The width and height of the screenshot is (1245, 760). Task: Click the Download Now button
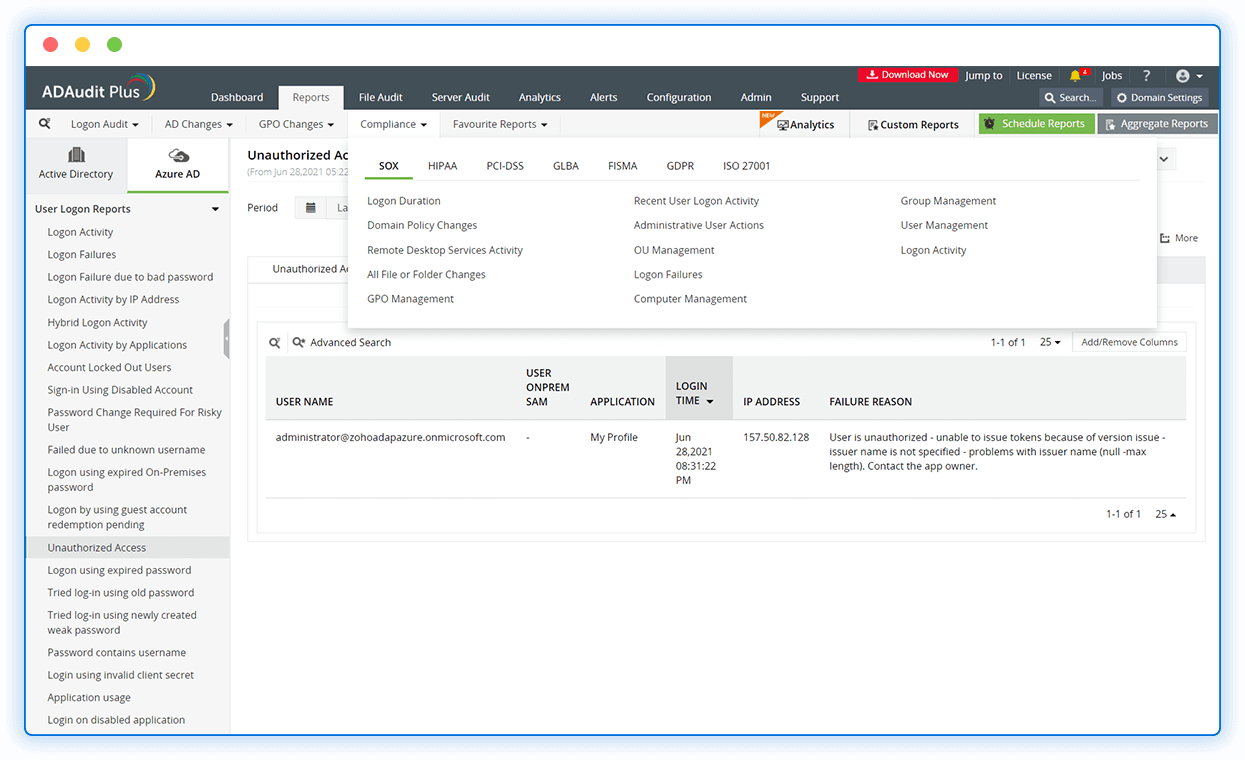pos(907,74)
